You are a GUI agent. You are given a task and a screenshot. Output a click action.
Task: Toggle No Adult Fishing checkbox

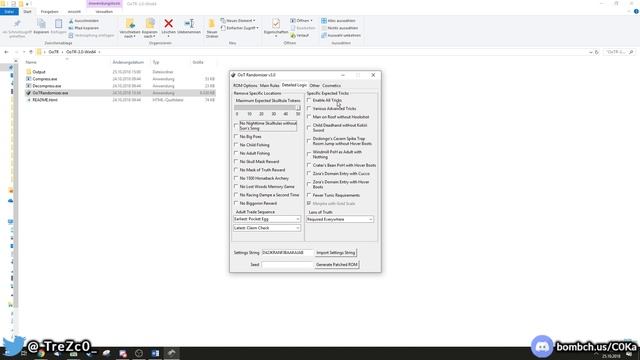point(236,153)
